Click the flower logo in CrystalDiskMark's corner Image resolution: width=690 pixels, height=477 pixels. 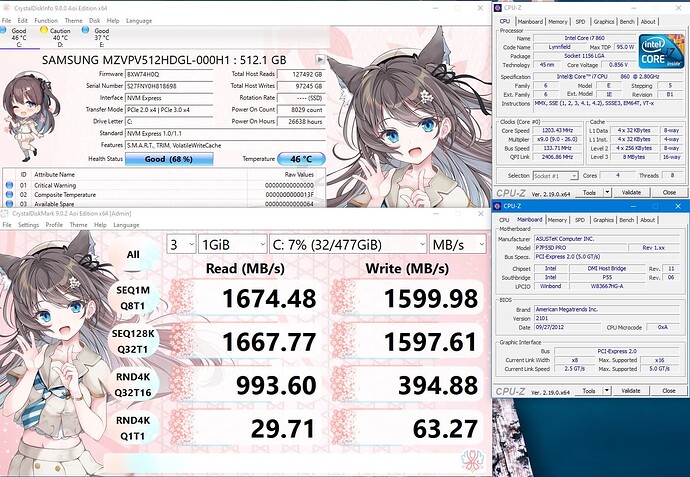472,460
